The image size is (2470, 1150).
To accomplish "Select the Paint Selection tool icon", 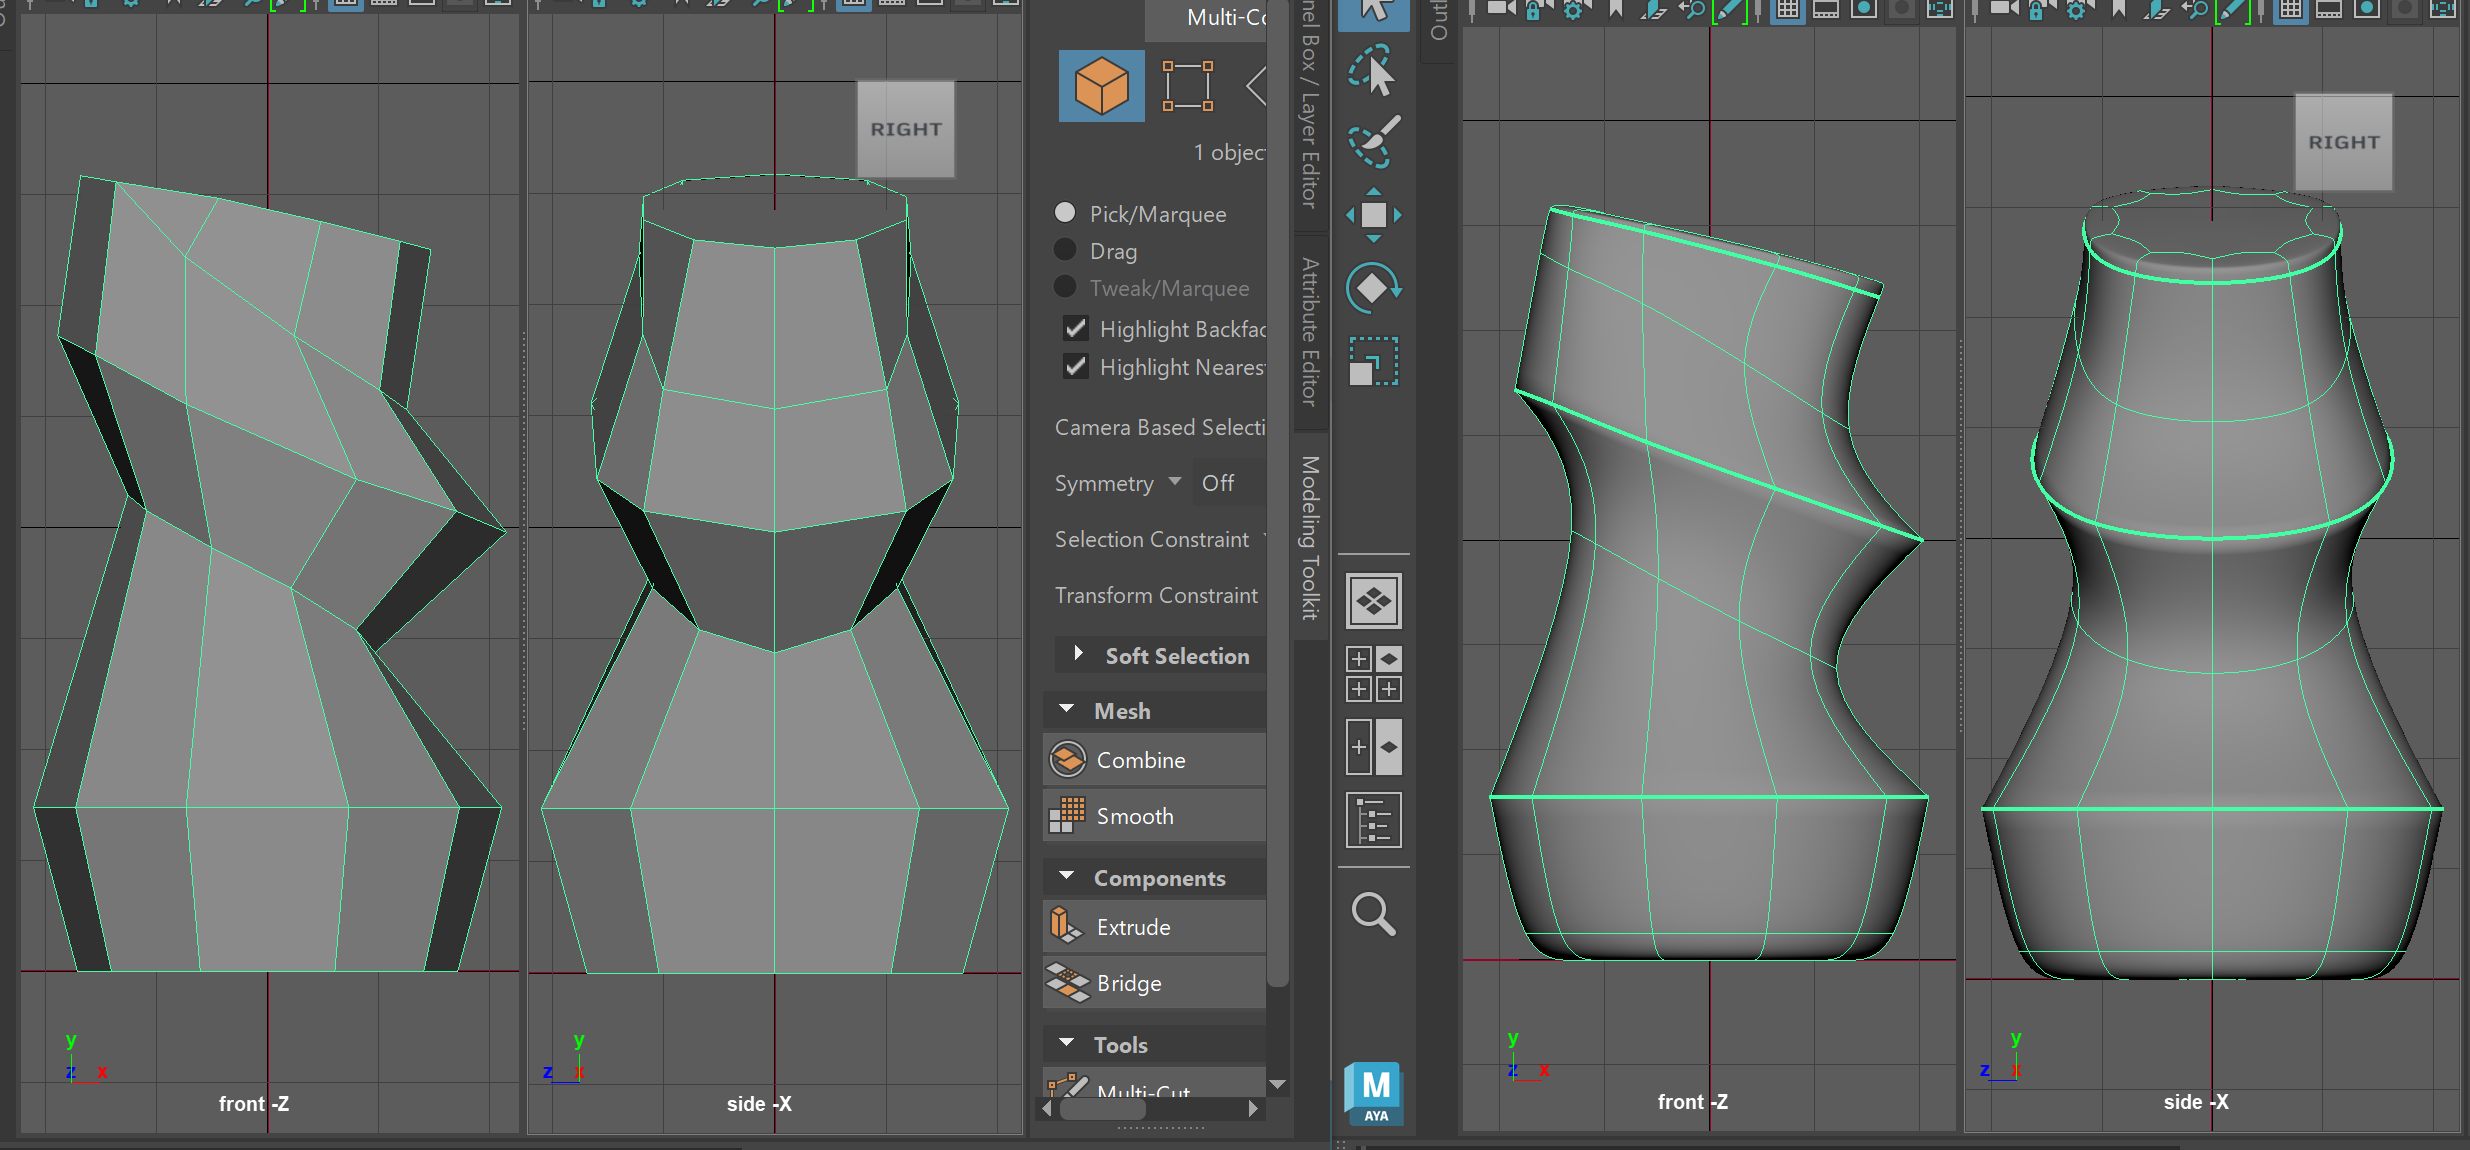I will [x=1373, y=142].
